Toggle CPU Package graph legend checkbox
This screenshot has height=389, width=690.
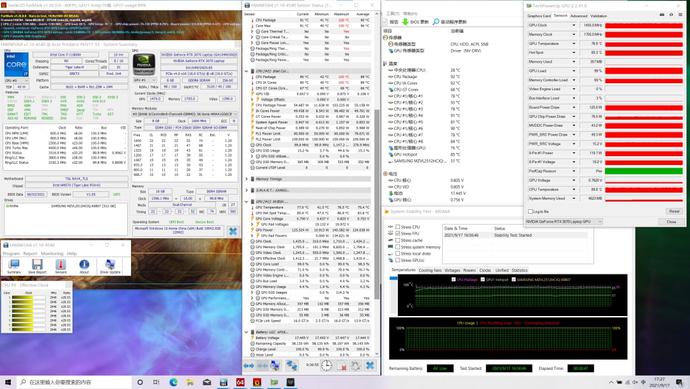tap(454, 279)
